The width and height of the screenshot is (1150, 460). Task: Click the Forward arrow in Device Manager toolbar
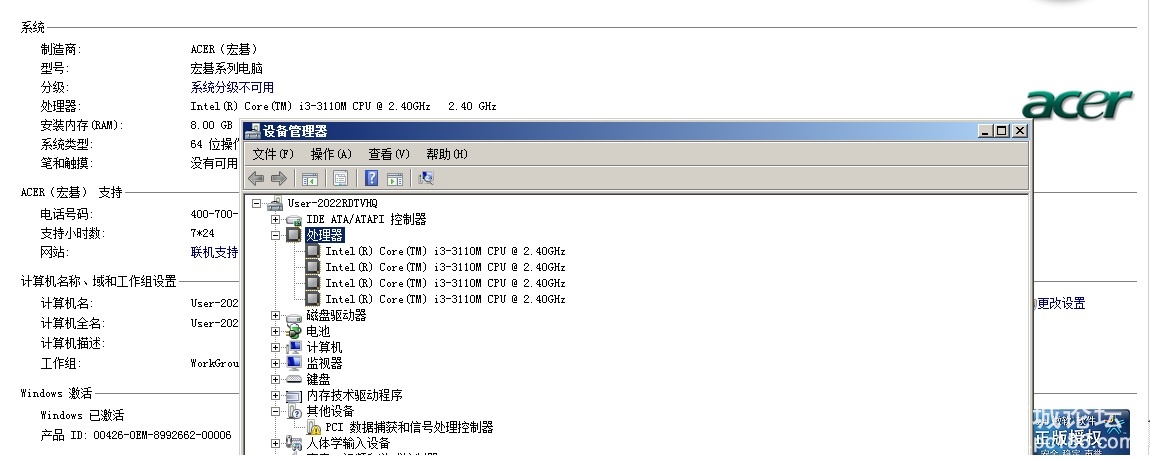279,178
